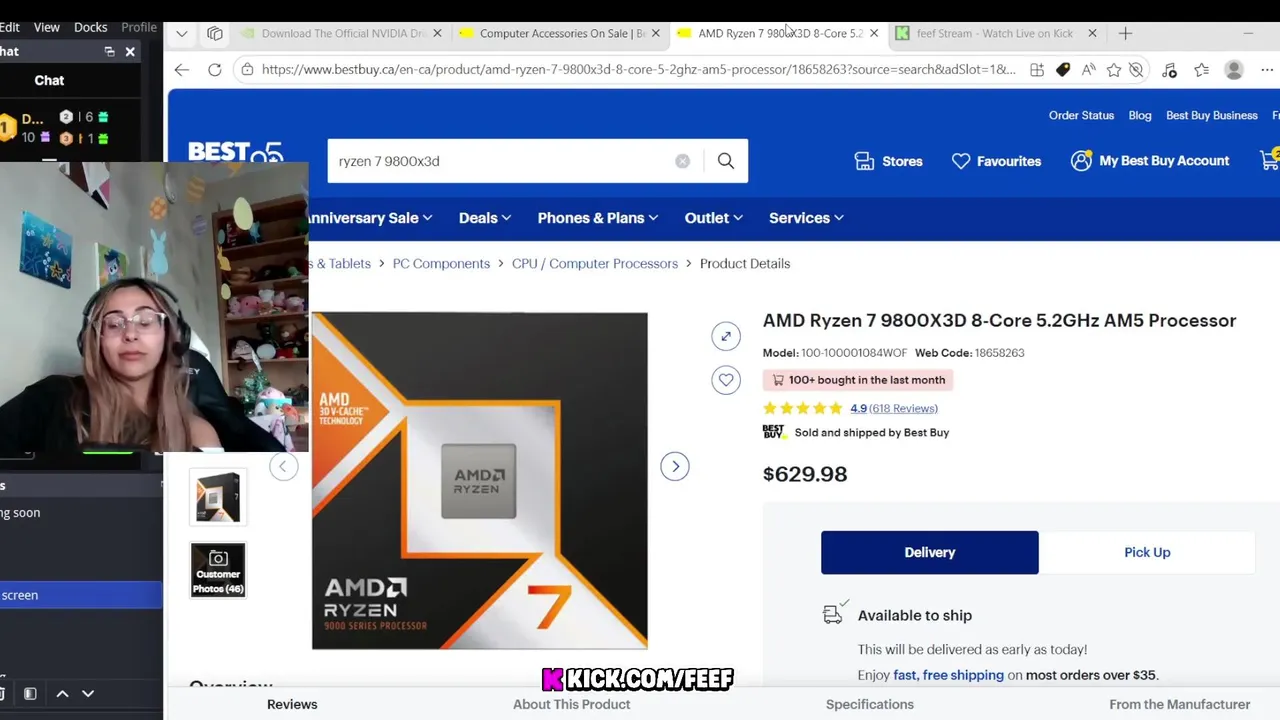Bookmark page with the star icon in address bar
Viewport: 1280px width, 720px height.
click(1114, 69)
